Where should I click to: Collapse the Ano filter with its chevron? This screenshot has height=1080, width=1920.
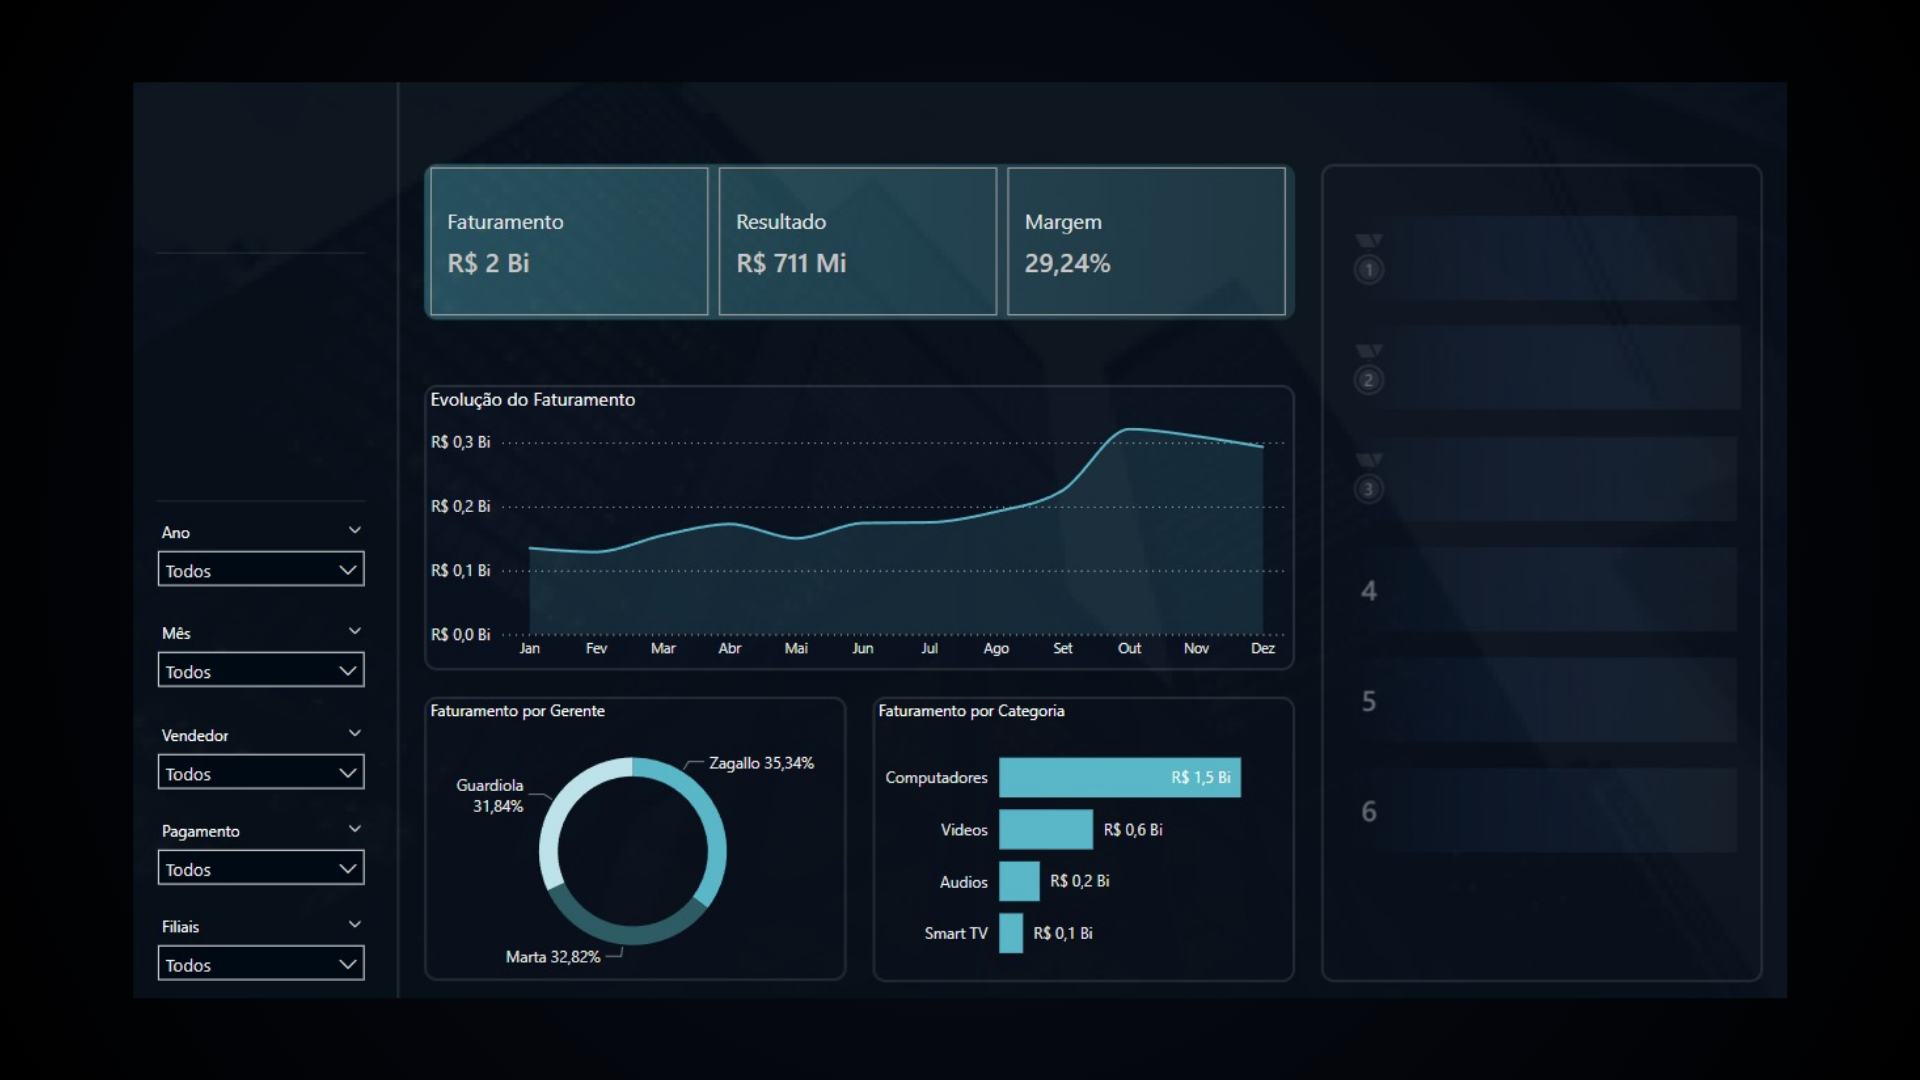click(355, 530)
